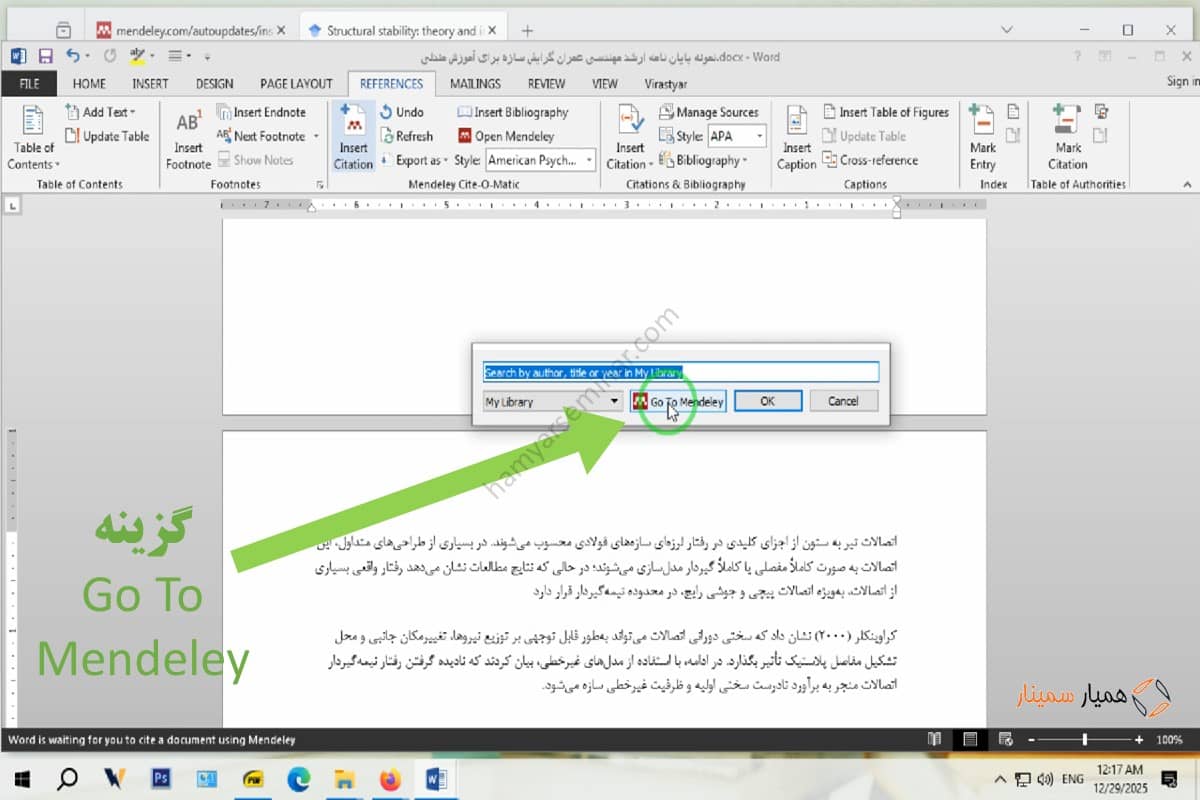Click Word Insert Citation in Citations & Bibliography

[630, 137]
